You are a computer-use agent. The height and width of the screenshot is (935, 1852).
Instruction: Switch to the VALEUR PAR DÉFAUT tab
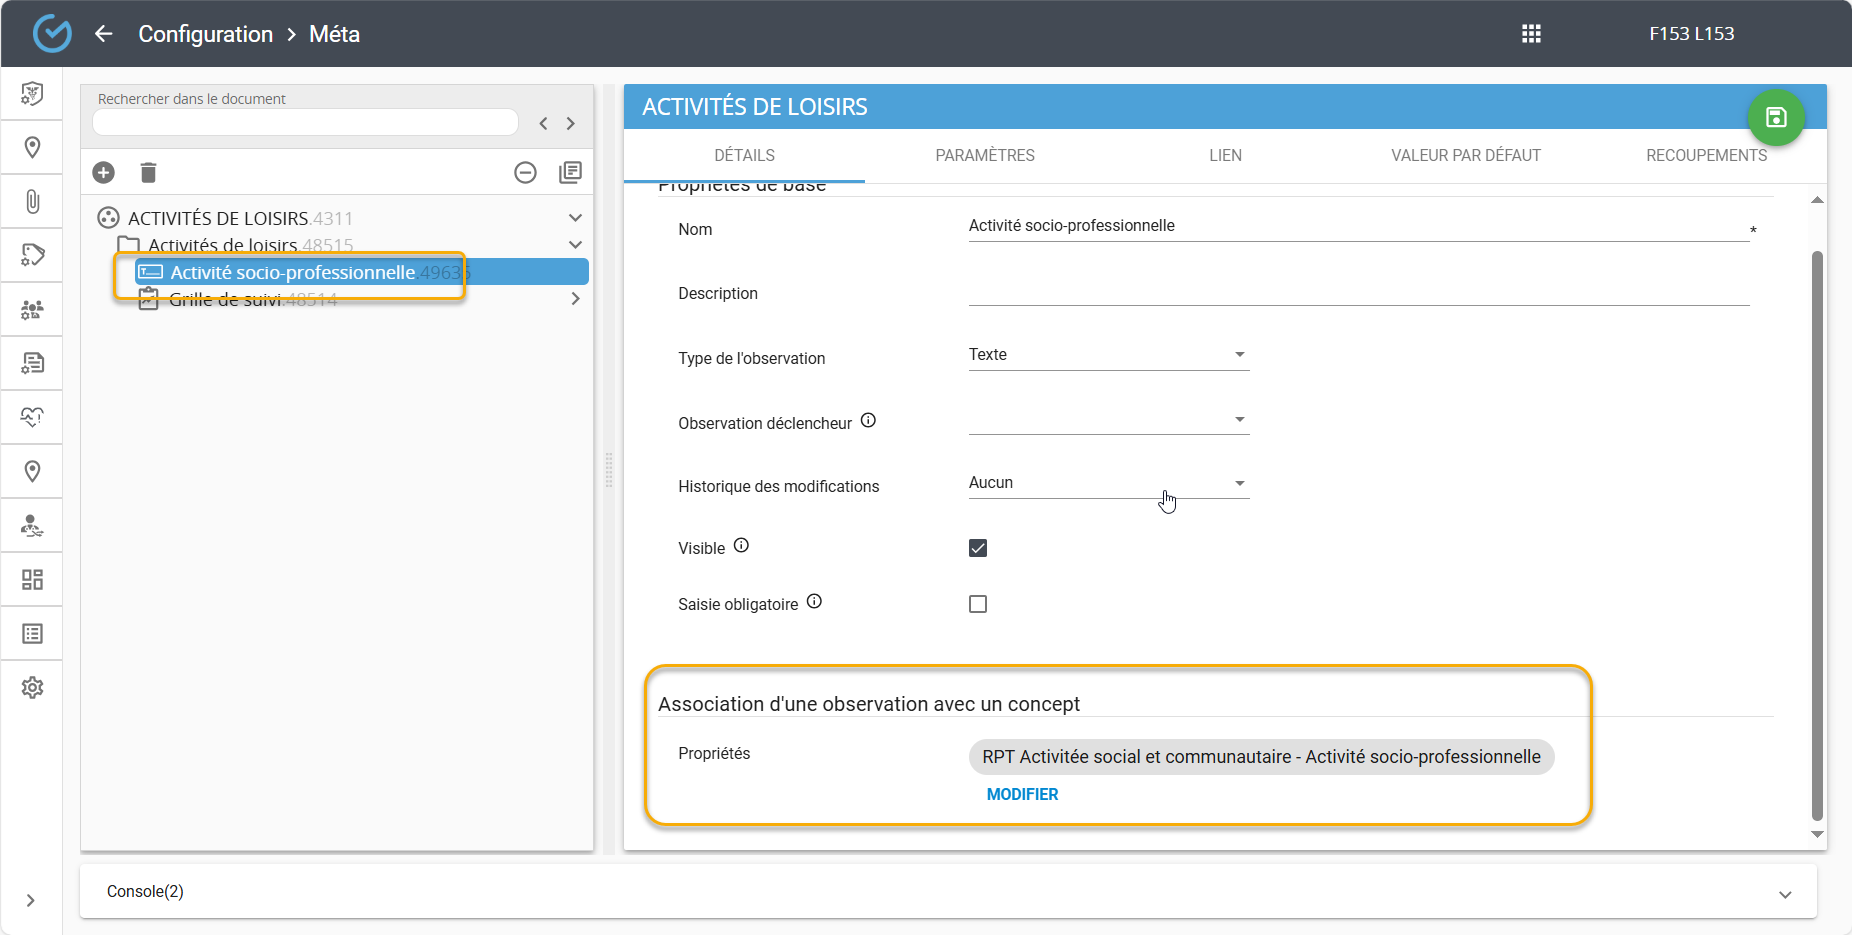pos(1465,156)
